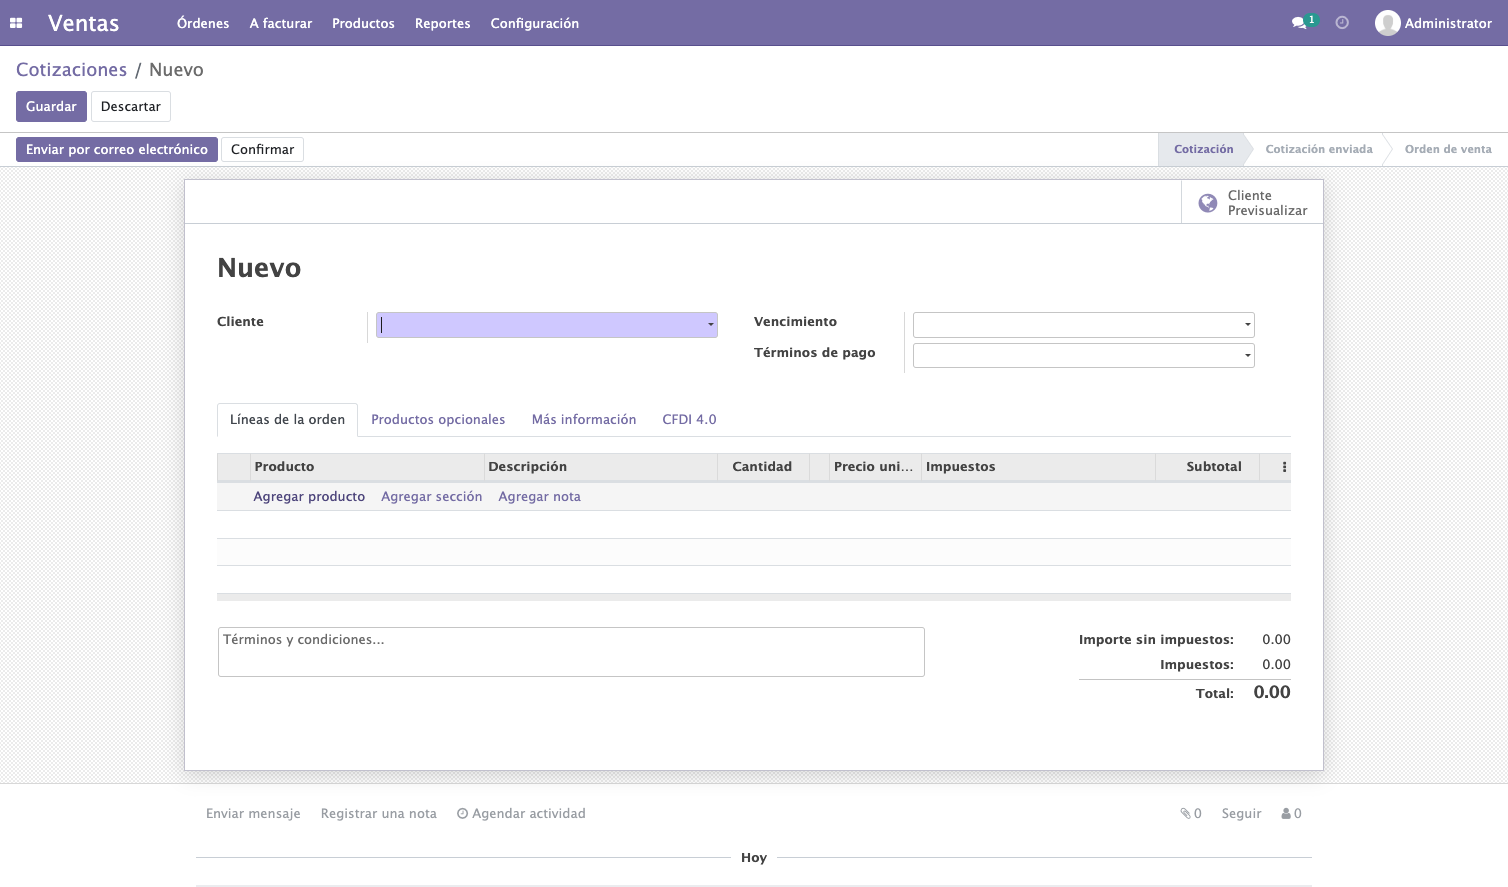Click the Agregar sección link
1508x887 pixels.
[x=432, y=497]
